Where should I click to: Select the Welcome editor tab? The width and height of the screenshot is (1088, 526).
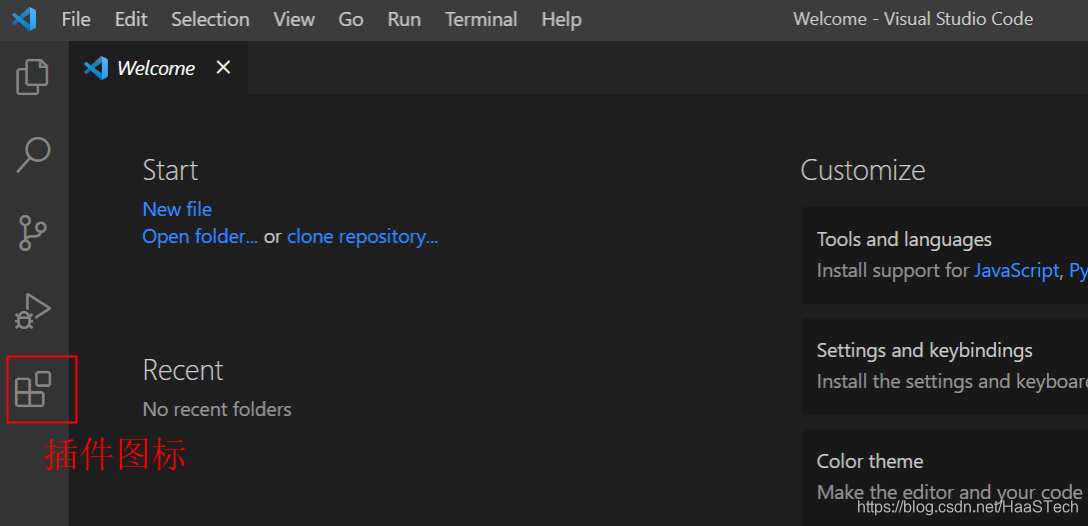158,67
